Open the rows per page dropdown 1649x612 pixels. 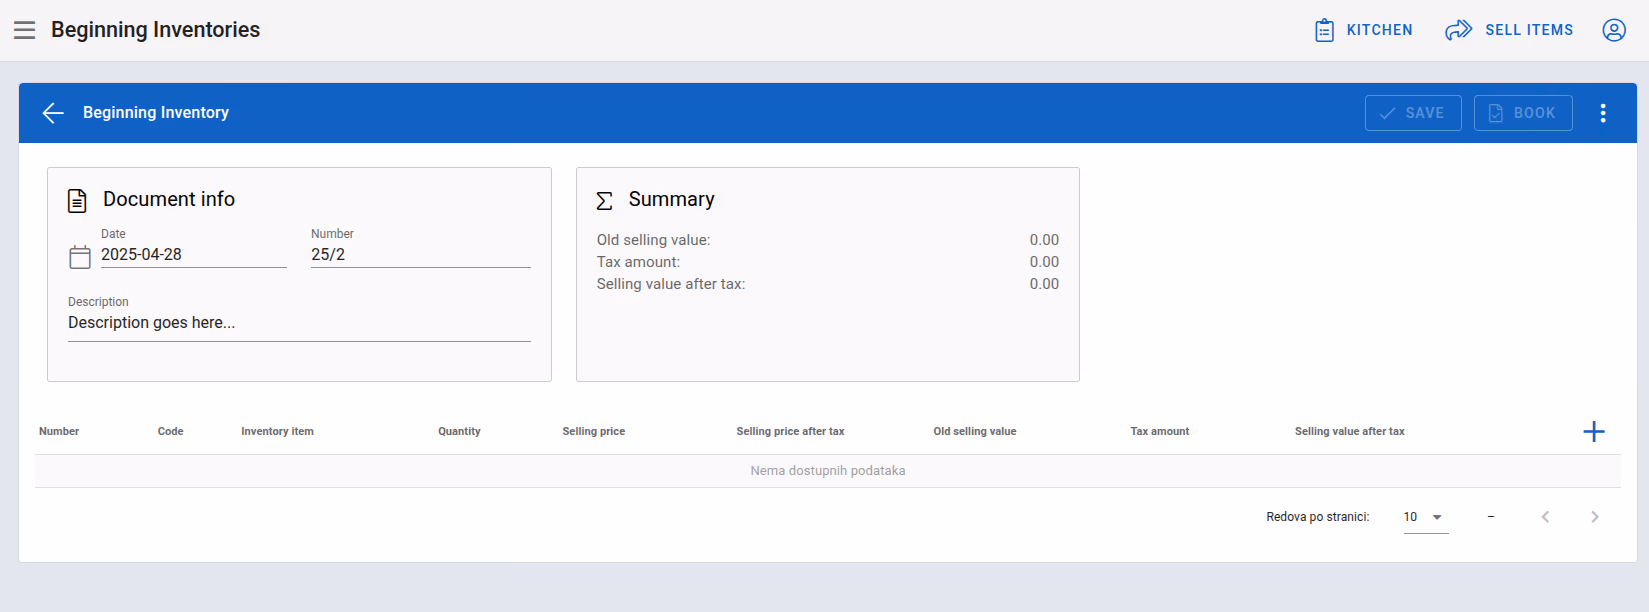point(1426,517)
